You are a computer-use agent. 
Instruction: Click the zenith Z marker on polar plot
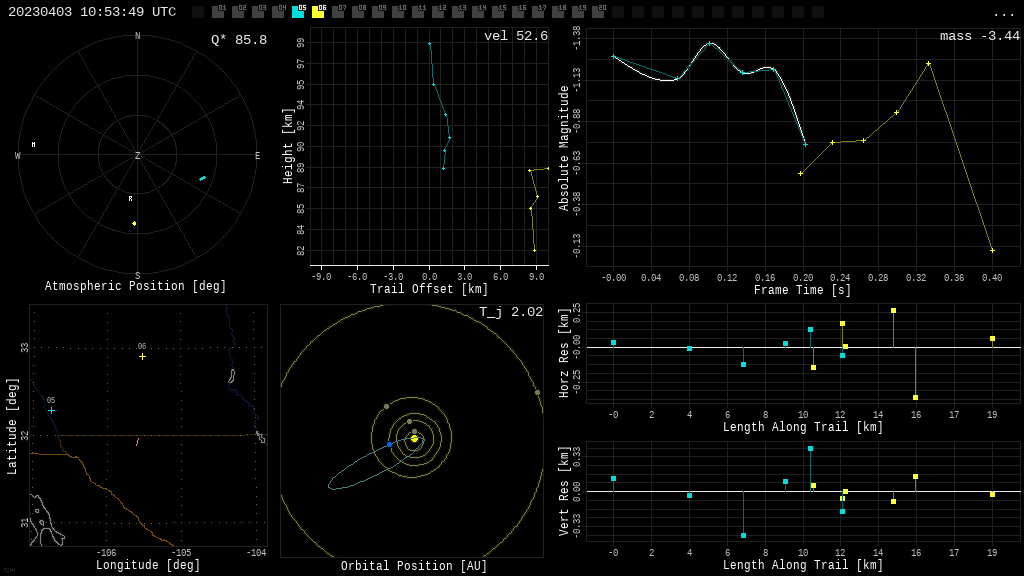pyautogui.click(x=138, y=156)
